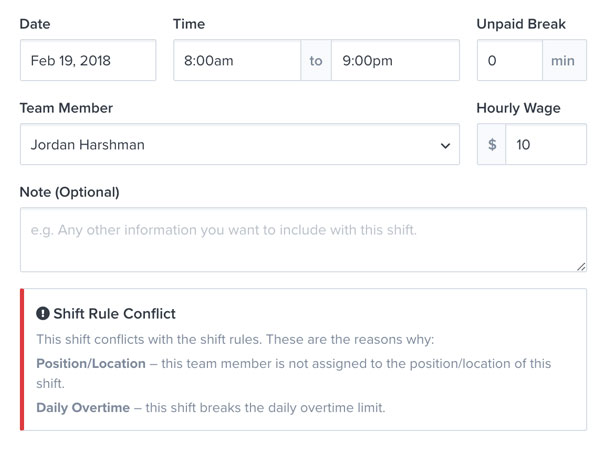This screenshot has height=456, width=608.
Task: Click the 8:00am start time field
Action: click(x=237, y=60)
